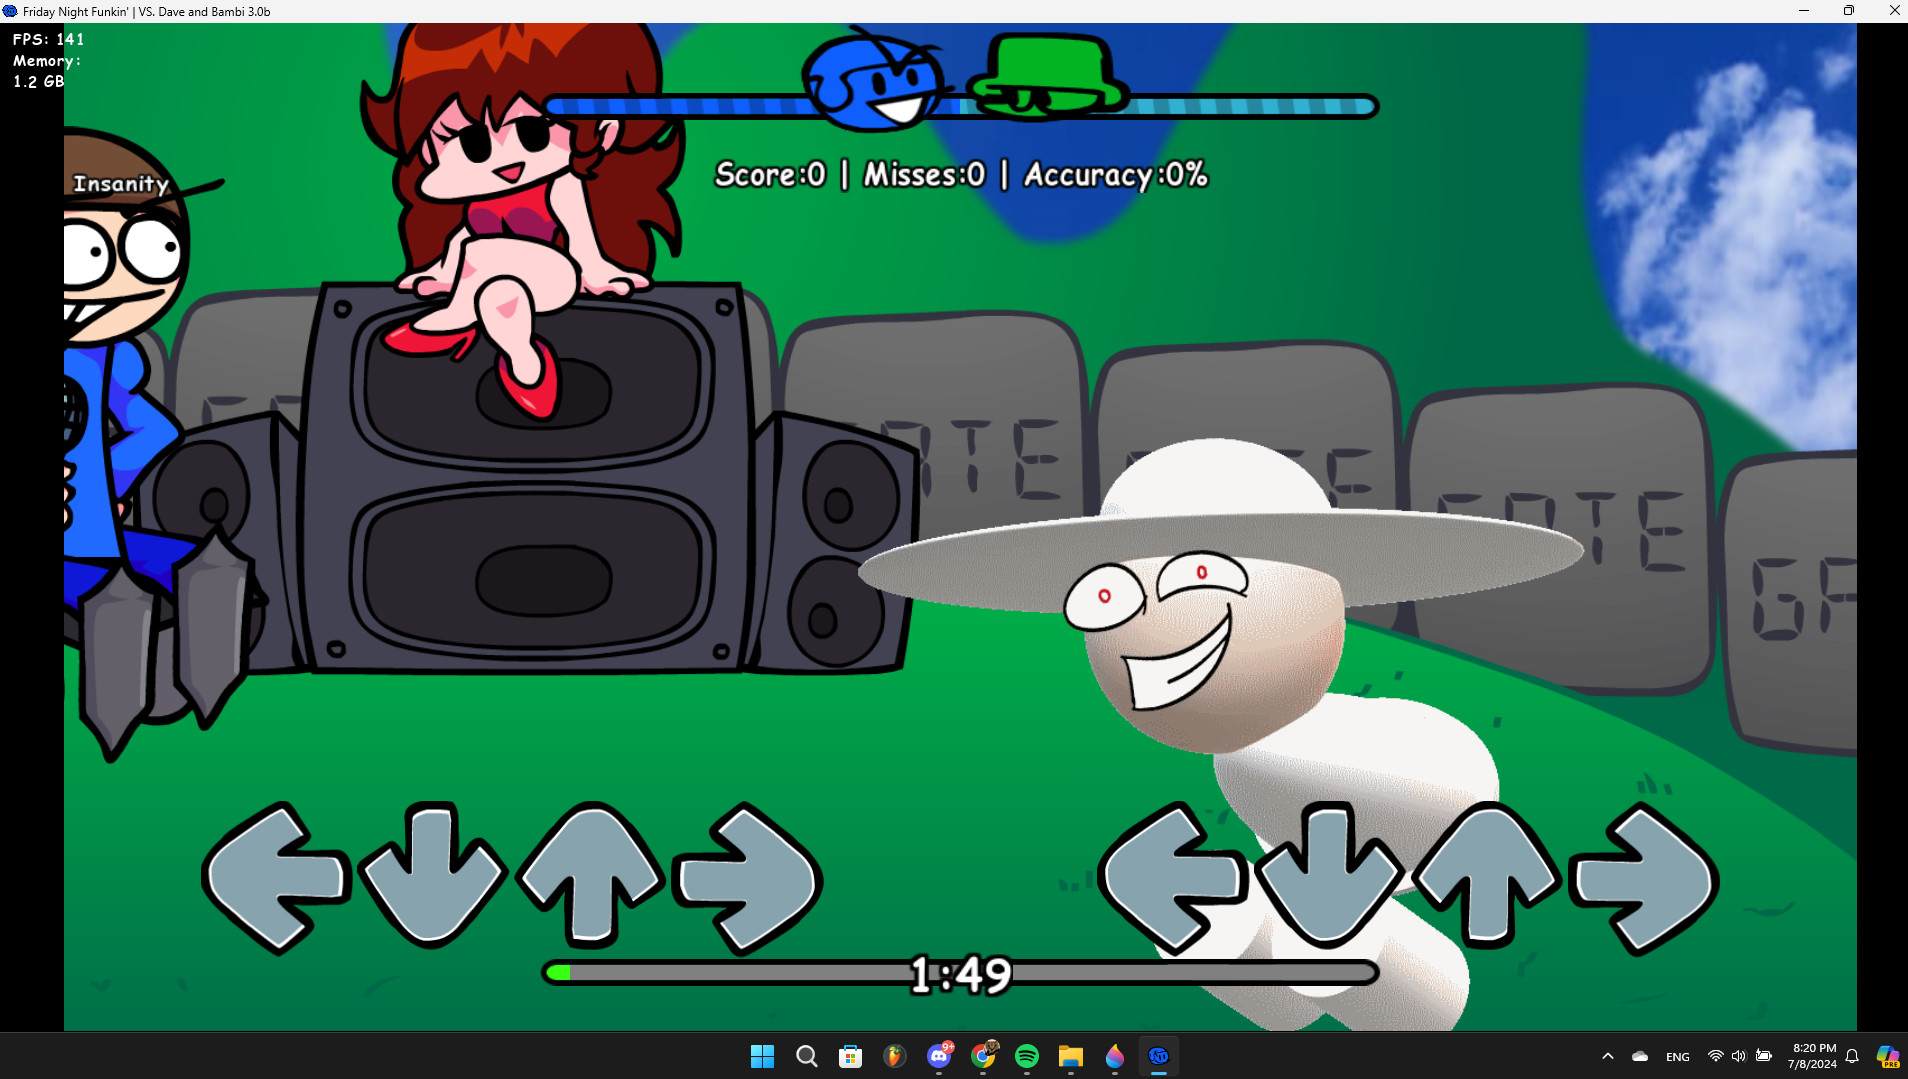Click the Score:0 text
This screenshot has height=1079, width=1908.
770,175
